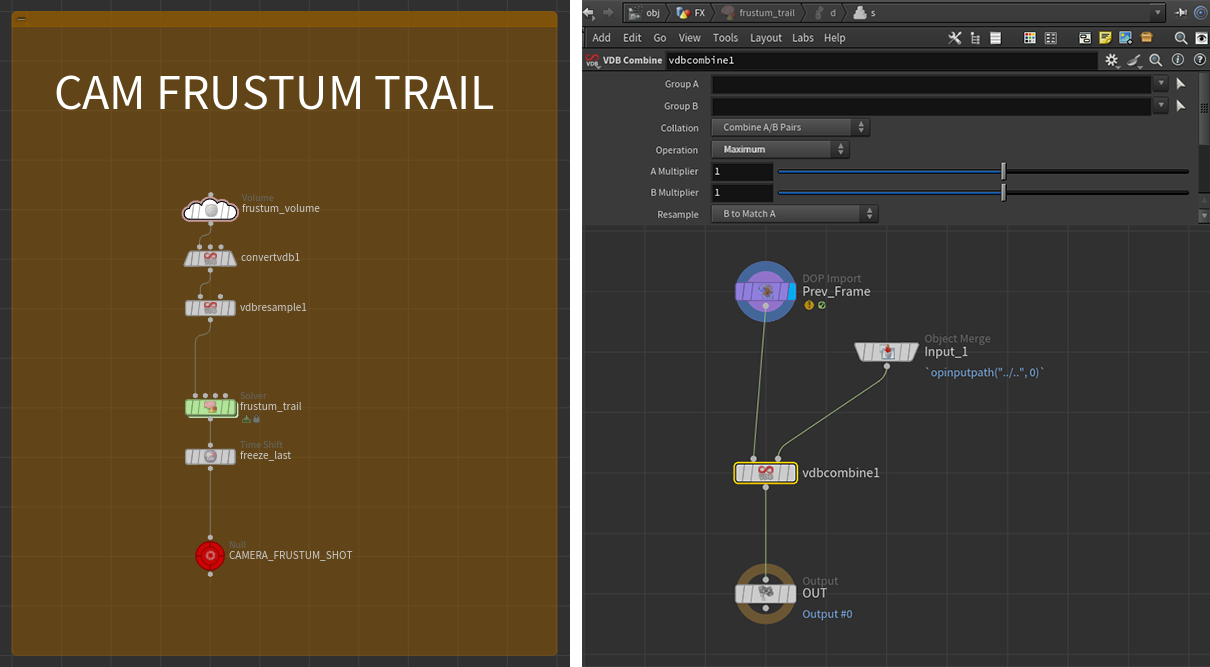This screenshot has width=1210, height=667.
Task: Click Group A selection arrow button
Action: [x=1180, y=84]
